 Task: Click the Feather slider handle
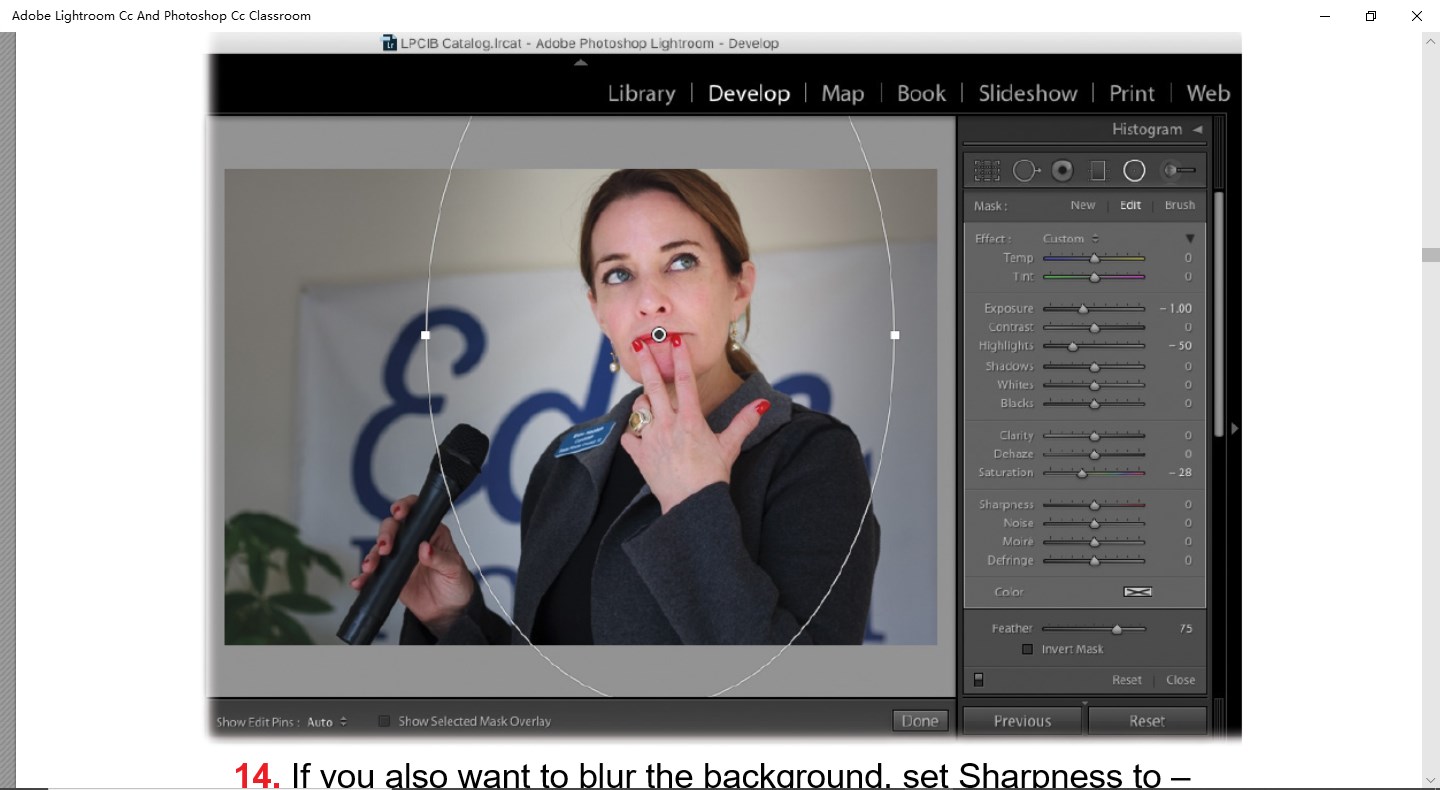tap(1117, 629)
